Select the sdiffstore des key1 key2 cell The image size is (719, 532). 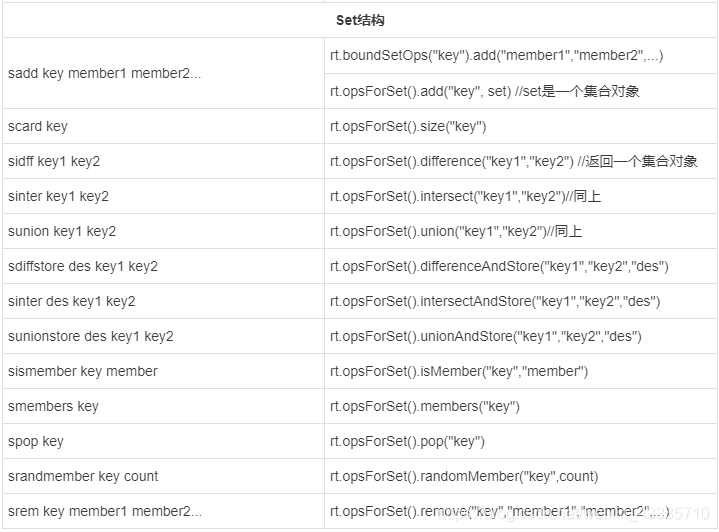[x=82, y=267]
